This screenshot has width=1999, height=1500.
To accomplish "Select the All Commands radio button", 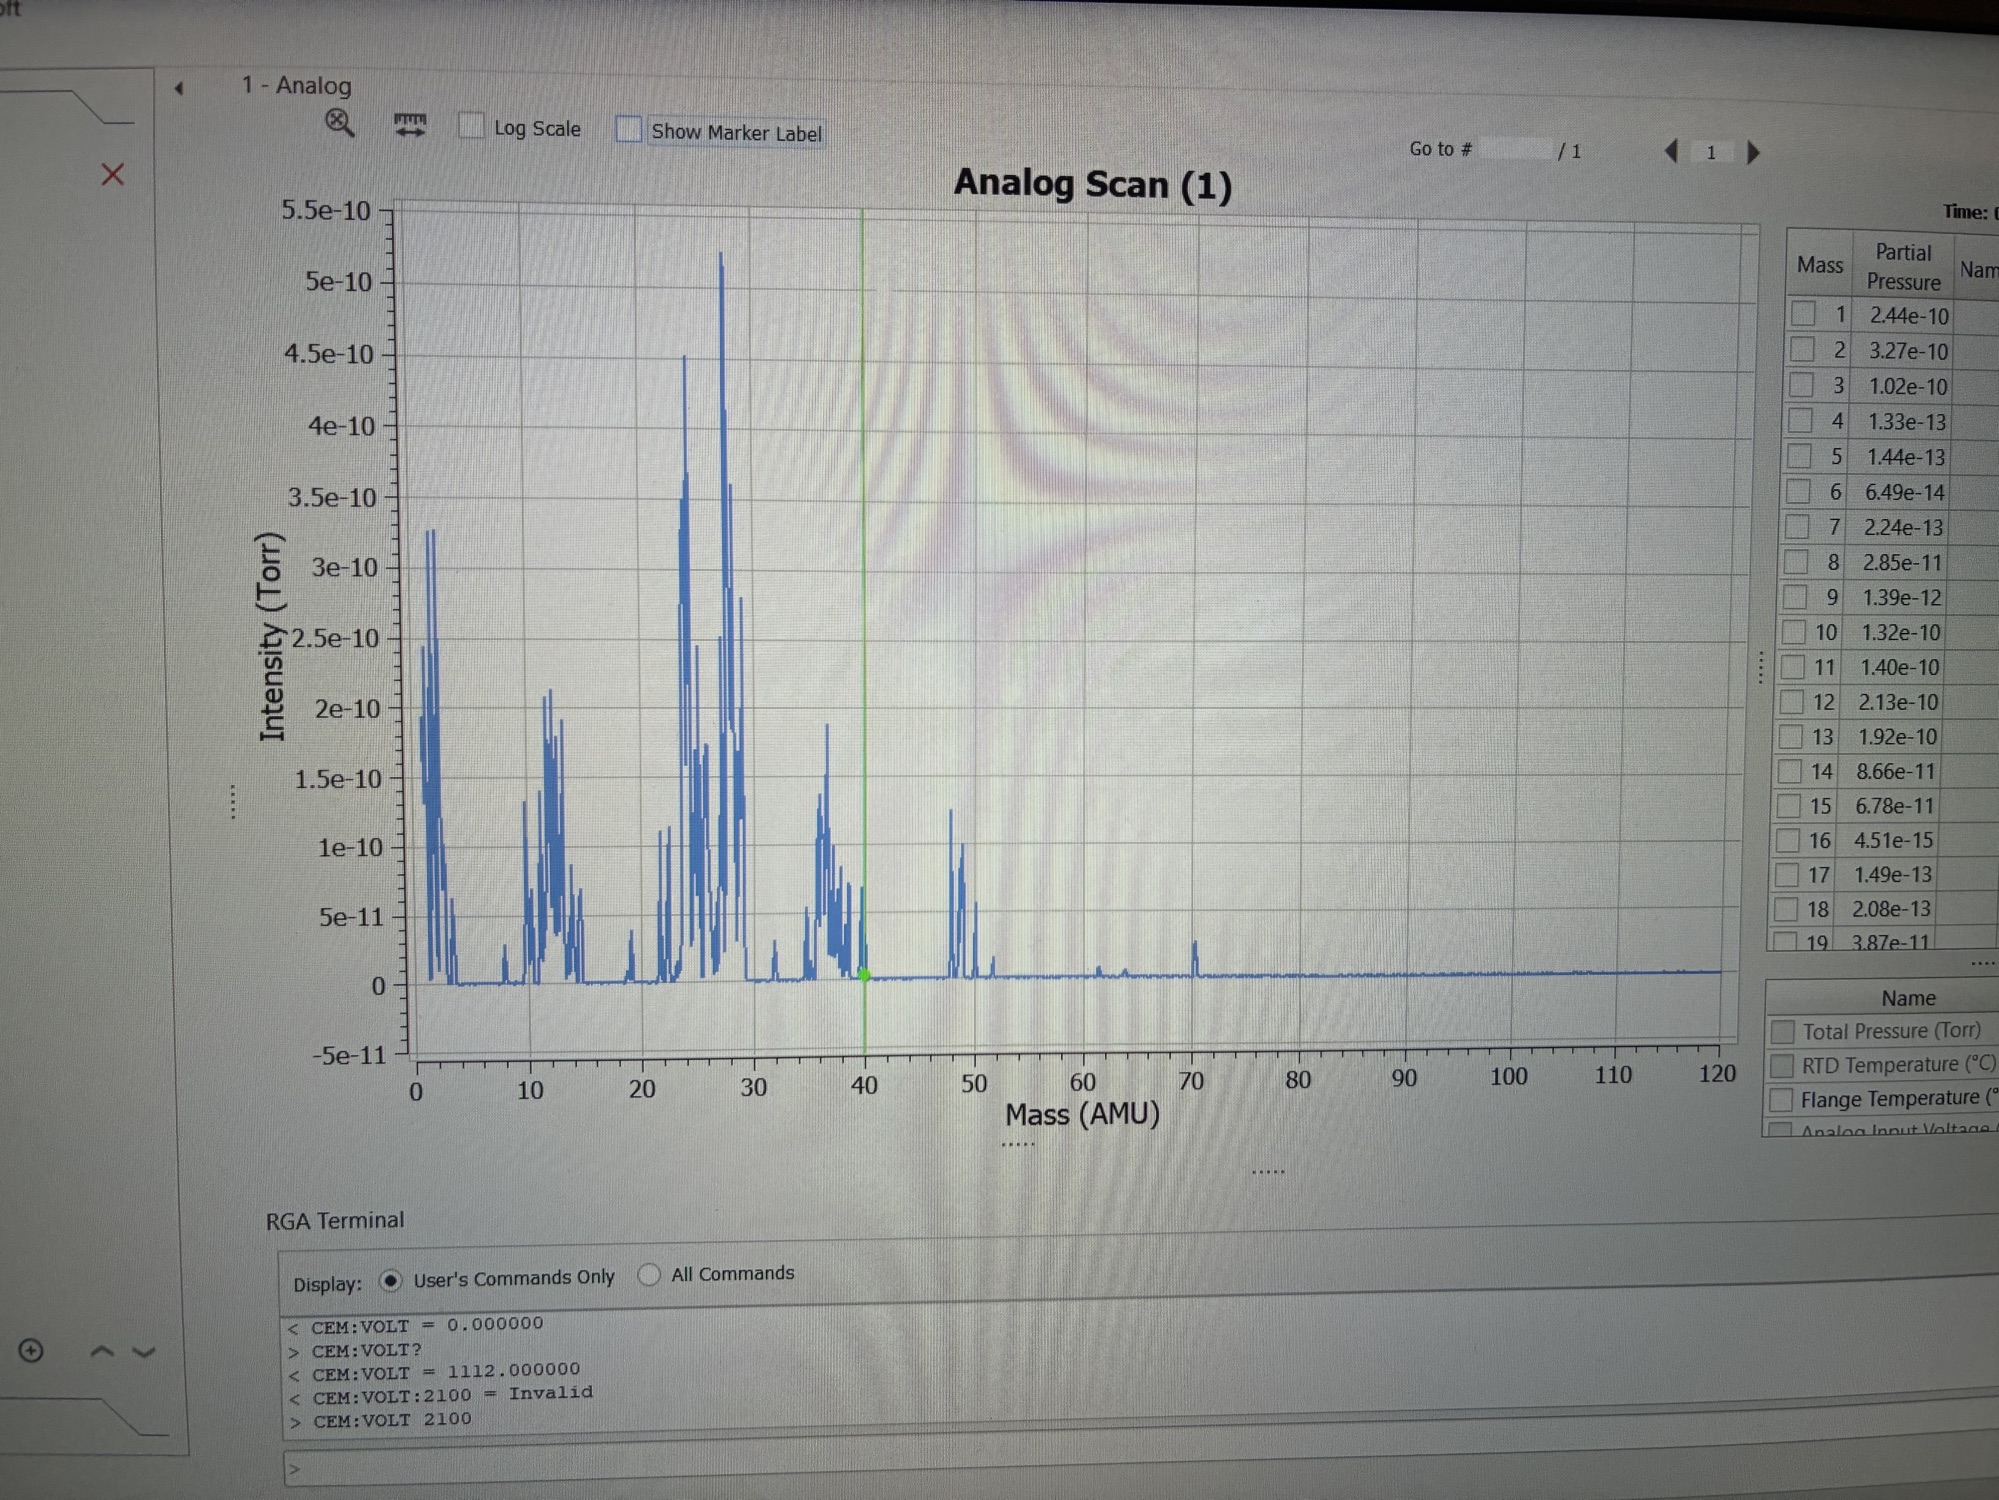I will pos(649,1274).
